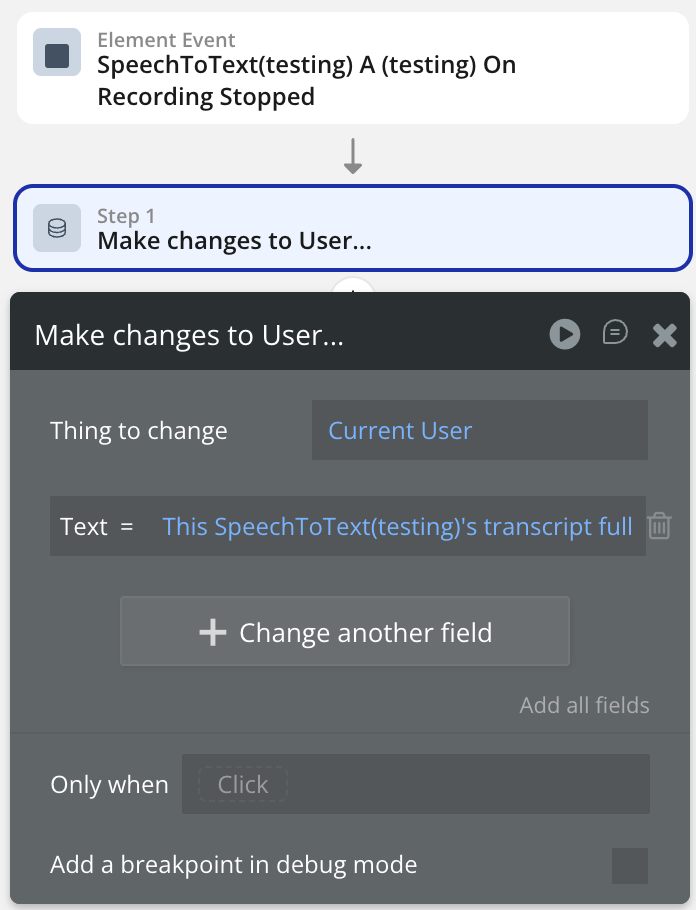
Task: Delete the Text field with the trash icon
Action: tap(659, 526)
